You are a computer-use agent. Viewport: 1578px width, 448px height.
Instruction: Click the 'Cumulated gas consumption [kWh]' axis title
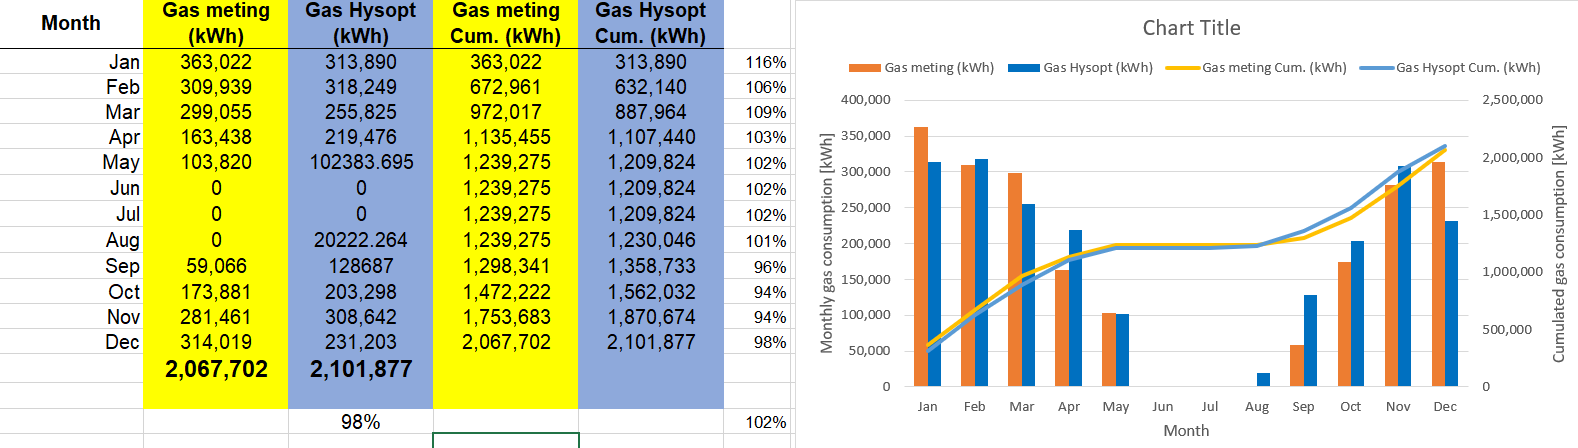click(x=1558, y=243)
